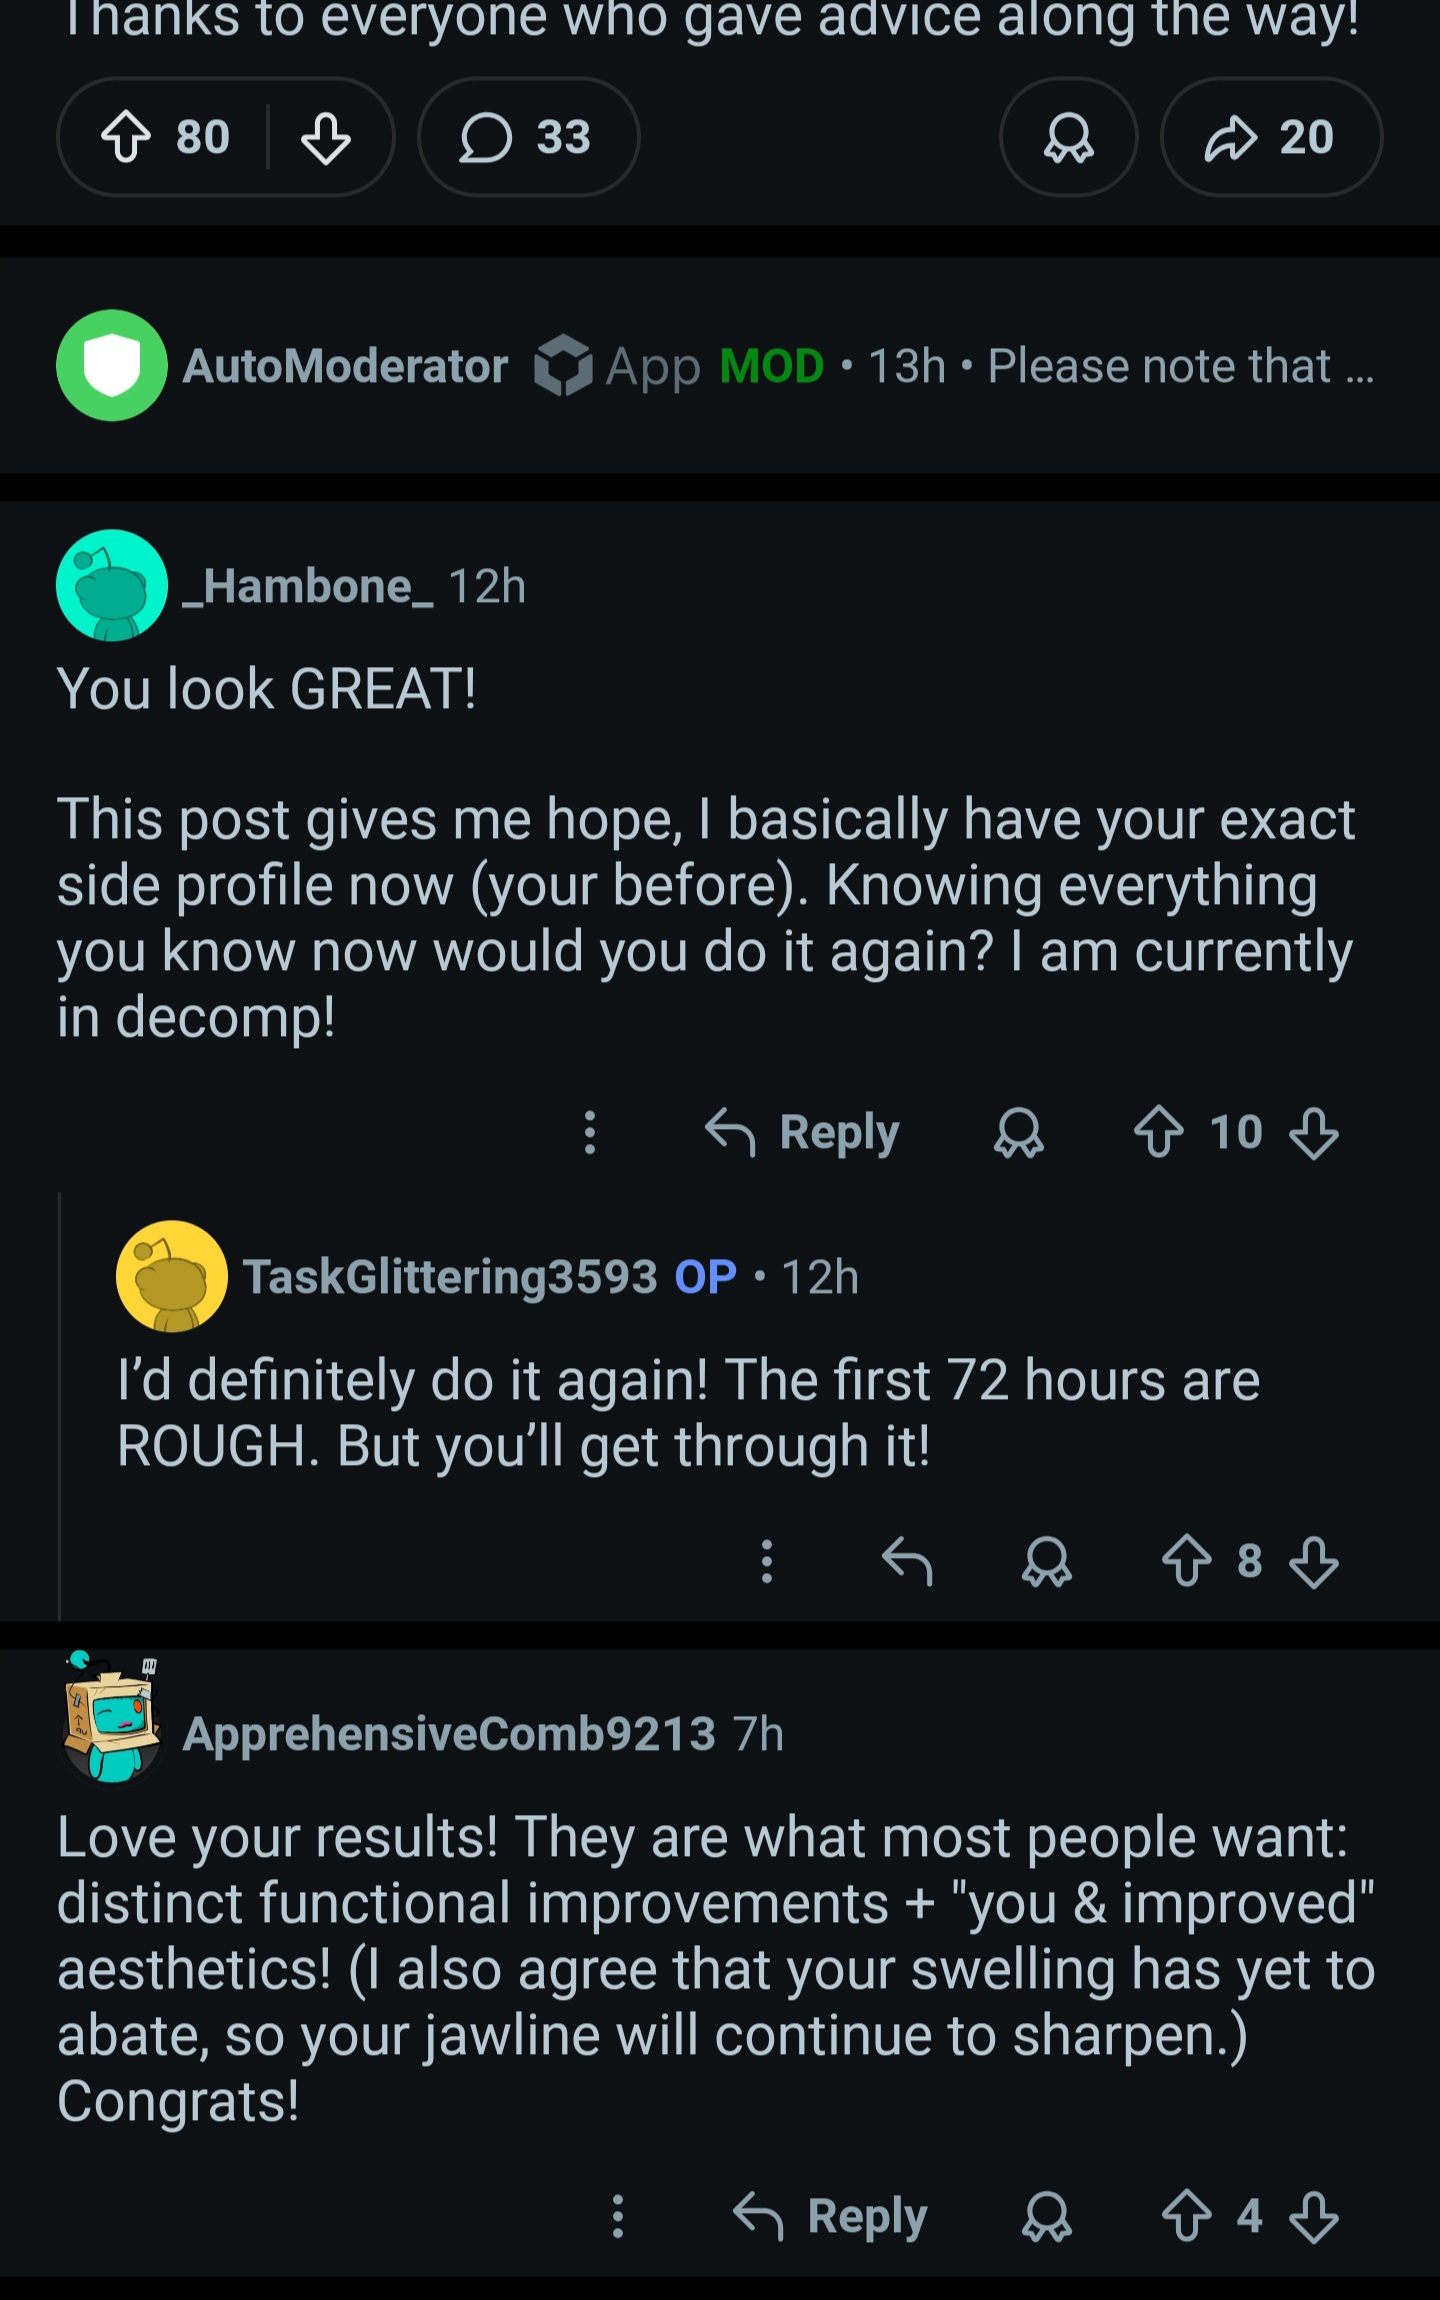Open _Hambone_ user avatar
Screen dimensions: 1440x2300
[112, 585]
